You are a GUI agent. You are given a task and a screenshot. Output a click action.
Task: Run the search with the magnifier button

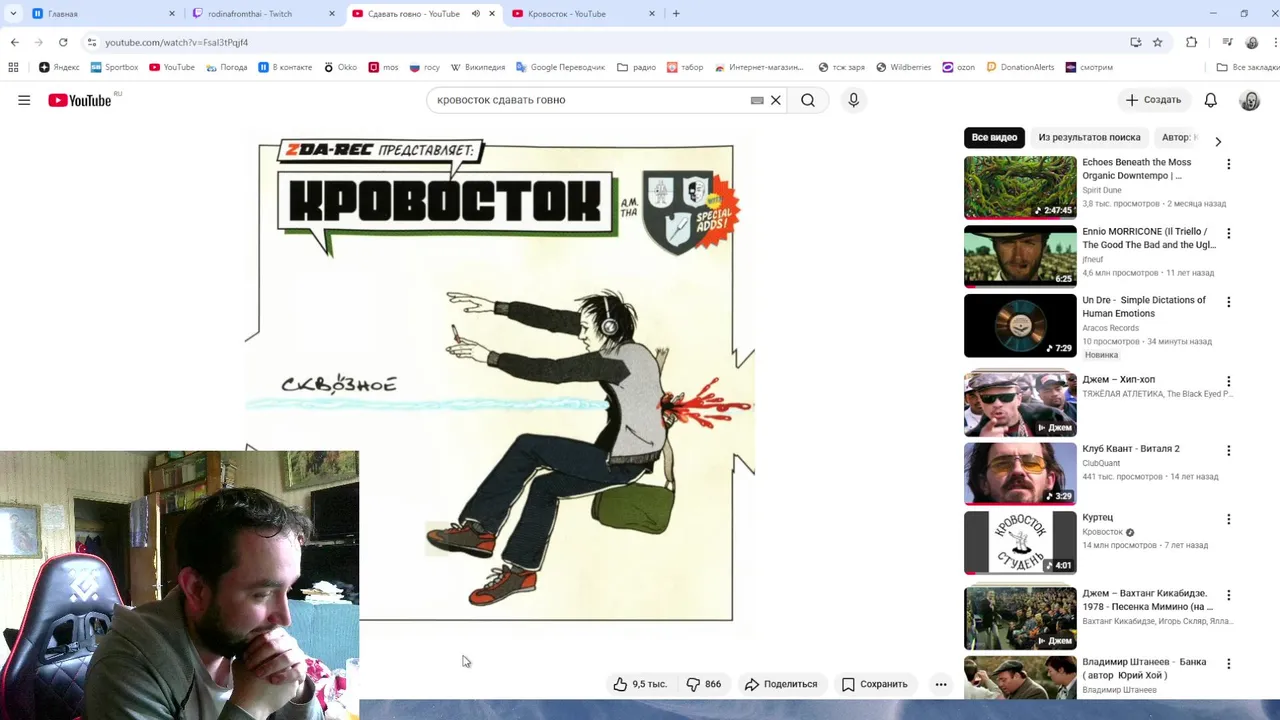(x=808, y=100)
